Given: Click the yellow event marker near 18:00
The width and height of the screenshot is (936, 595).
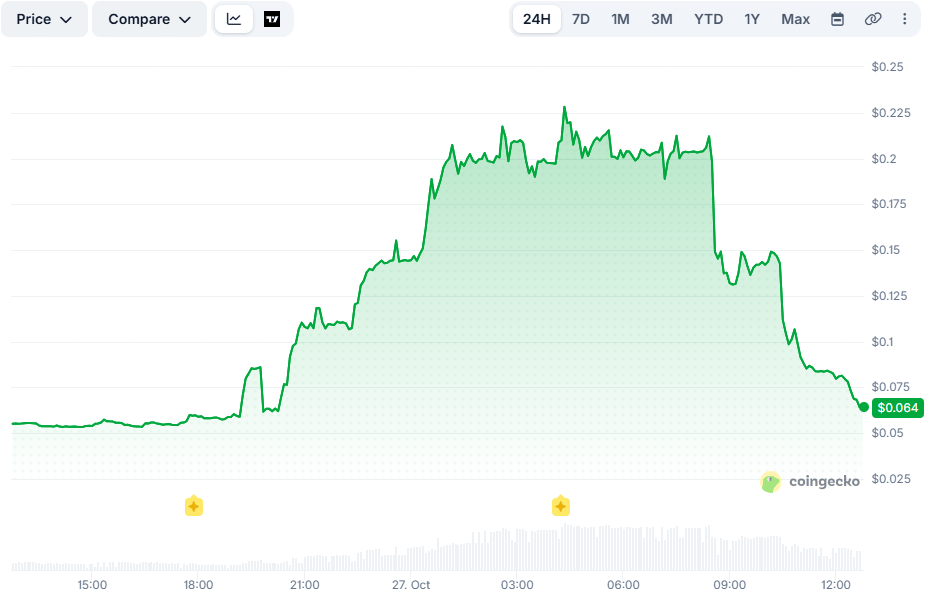Looking at the screenshot, I should [193, 506].
